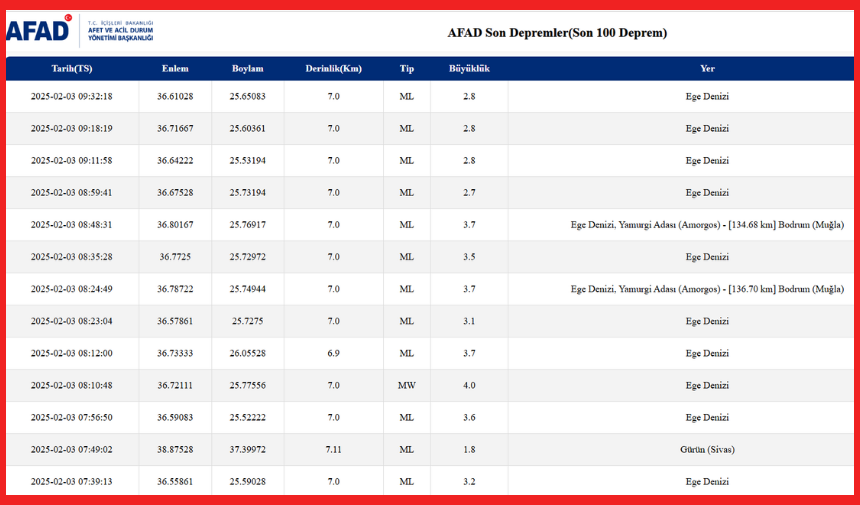Click magnitude value 3.1
This screenshot has width=860, height=505.
[x=469, y=321]
